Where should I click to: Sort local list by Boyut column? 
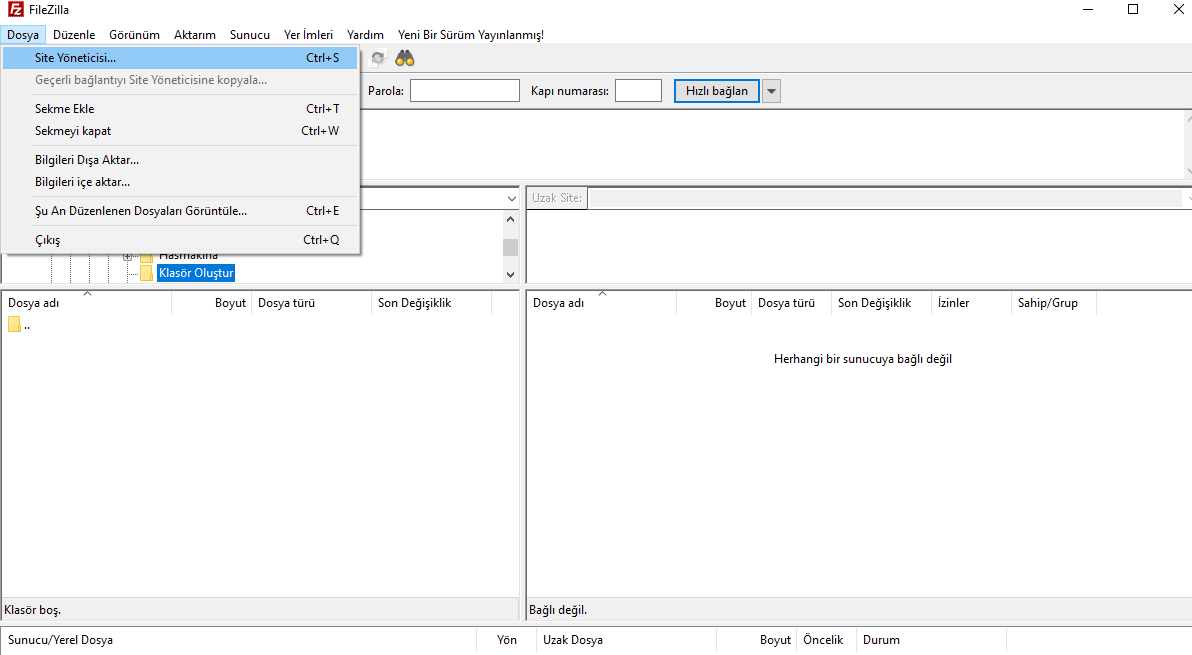pyautogui.click(x=212, y=302)
